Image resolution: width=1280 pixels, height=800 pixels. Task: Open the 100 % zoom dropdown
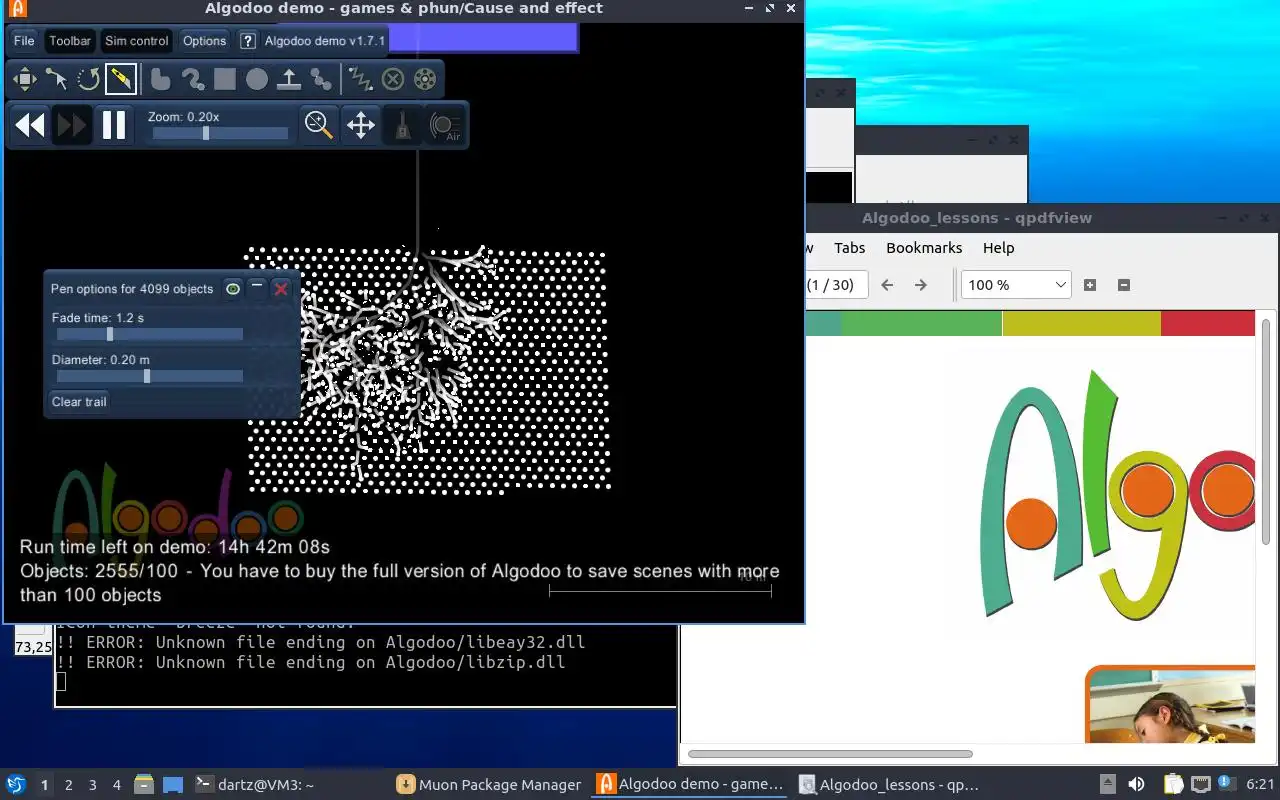click(x=1016, y=285)
